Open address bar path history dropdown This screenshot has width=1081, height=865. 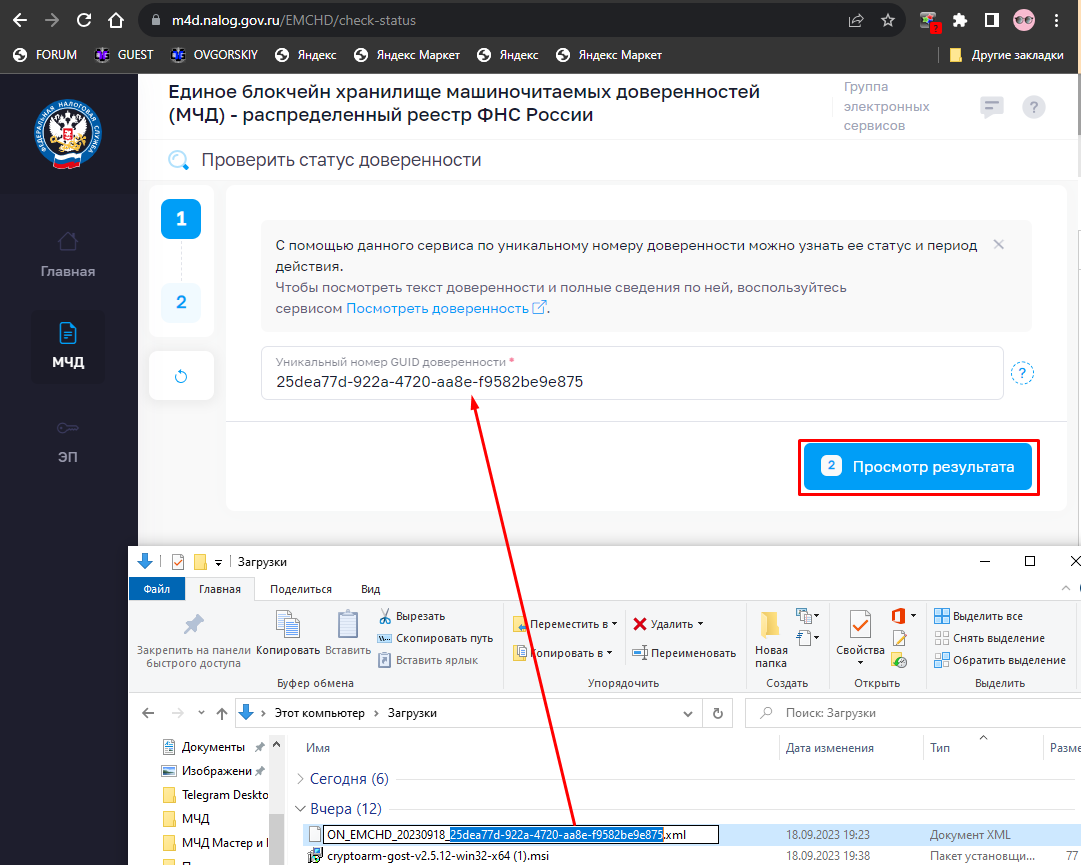pyautogui.click(x=687, y=713)
